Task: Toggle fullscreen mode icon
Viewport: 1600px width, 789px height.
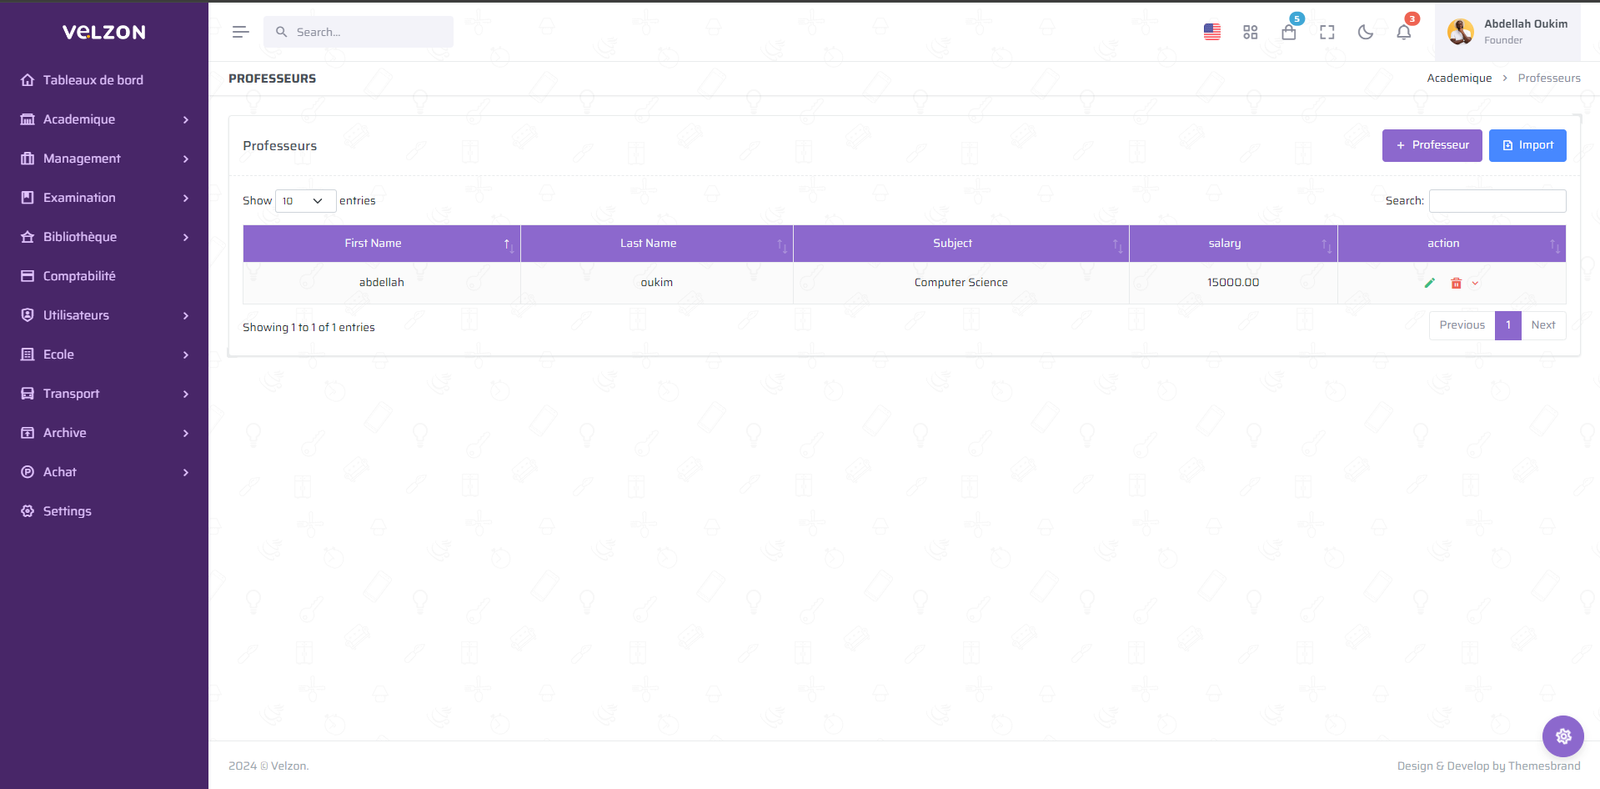Action: click(1327, 32)
